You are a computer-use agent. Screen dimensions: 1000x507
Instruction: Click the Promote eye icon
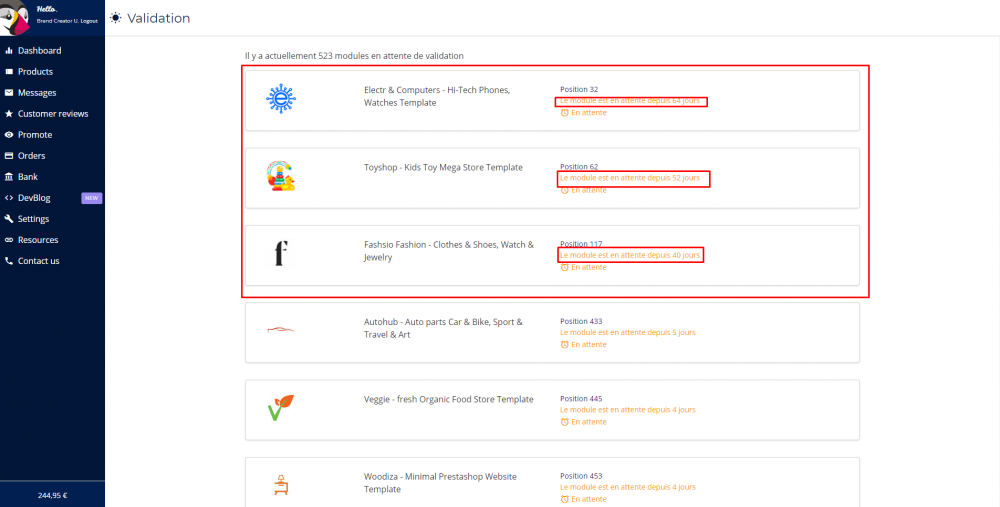[9, 135]
